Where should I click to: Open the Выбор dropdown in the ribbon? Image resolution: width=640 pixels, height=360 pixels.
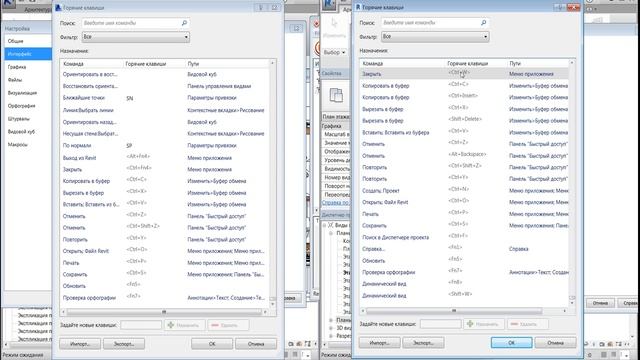point(335,52)
